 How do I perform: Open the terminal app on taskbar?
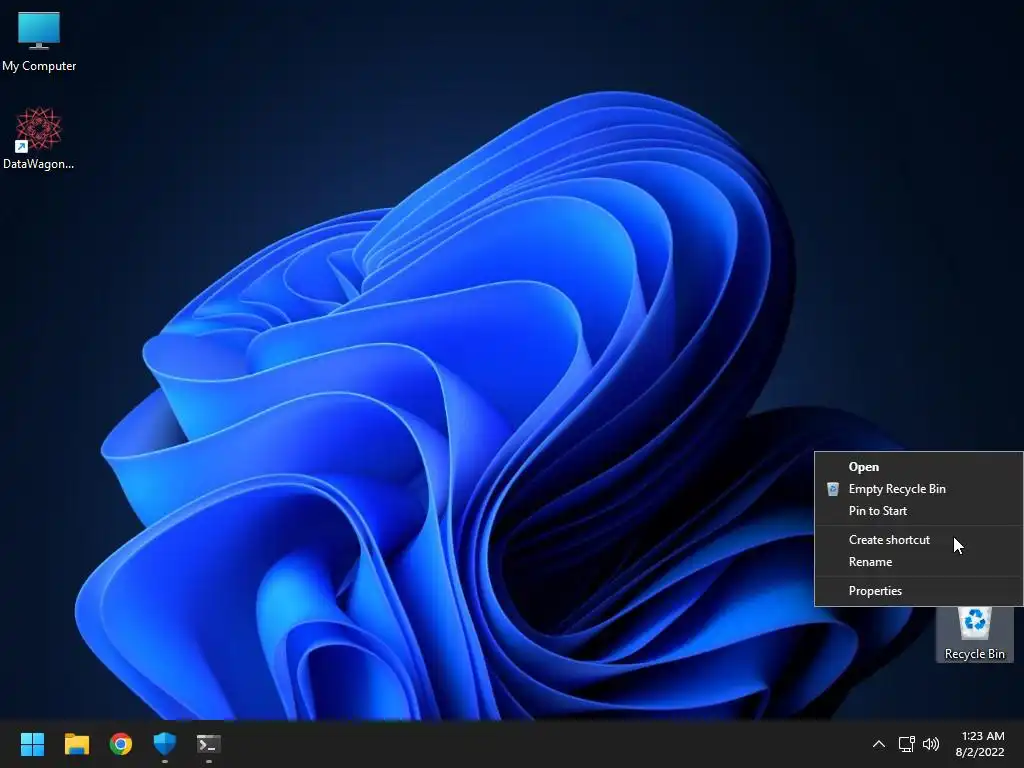click(x=209, y=744)
